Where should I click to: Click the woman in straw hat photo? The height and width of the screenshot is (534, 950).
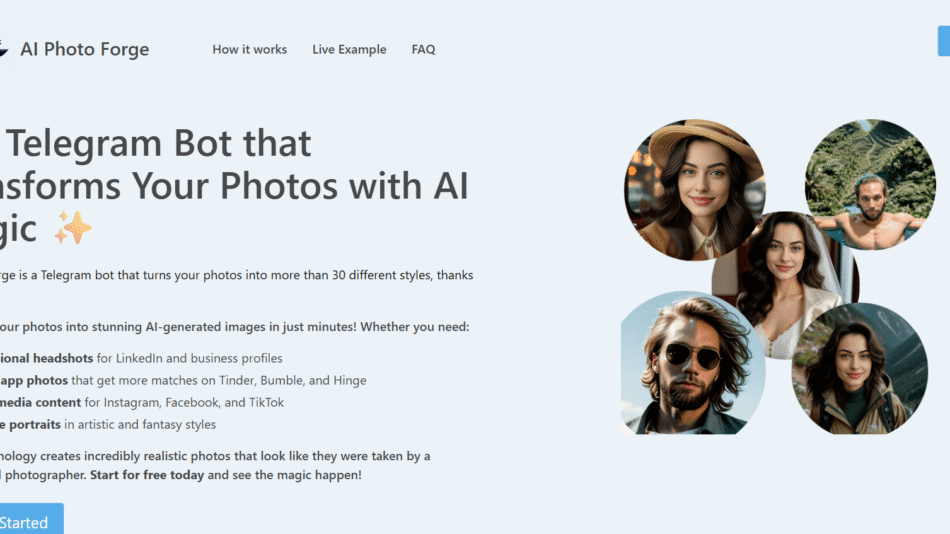694,189
